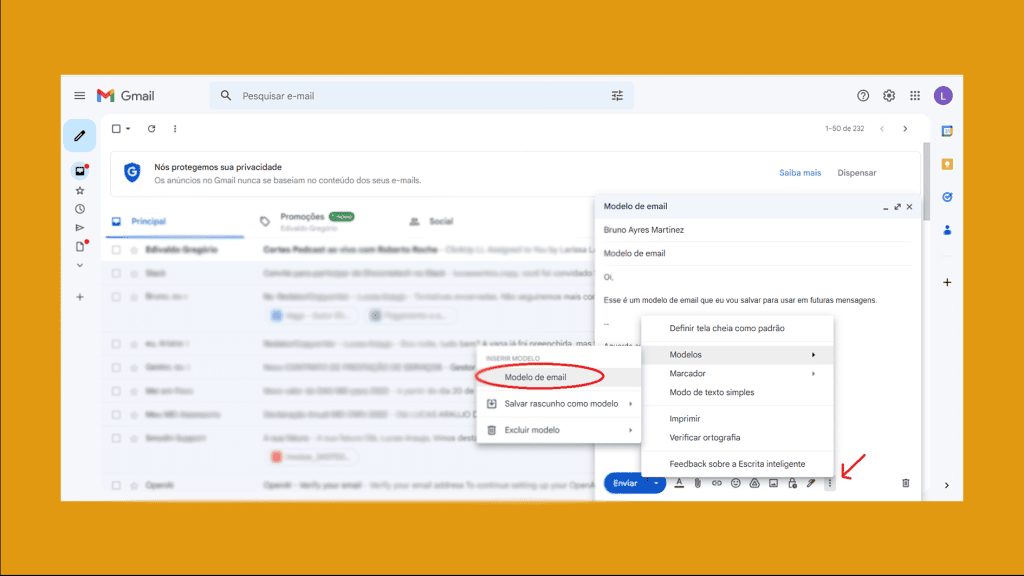The width and height of the screenshot is (1024, 576).
Task: Click the Saiba mais link
Action: 799,172
